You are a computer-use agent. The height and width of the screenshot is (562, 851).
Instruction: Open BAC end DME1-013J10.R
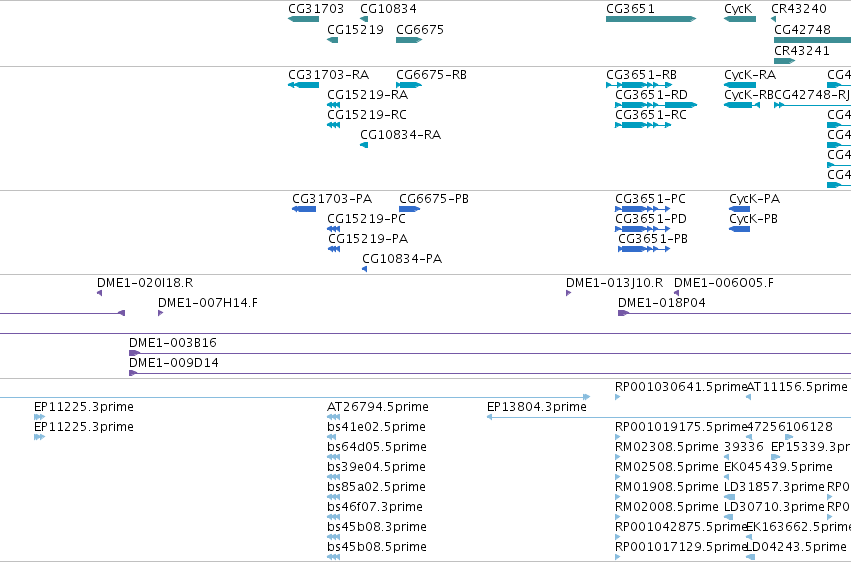(x=614, y=283)
